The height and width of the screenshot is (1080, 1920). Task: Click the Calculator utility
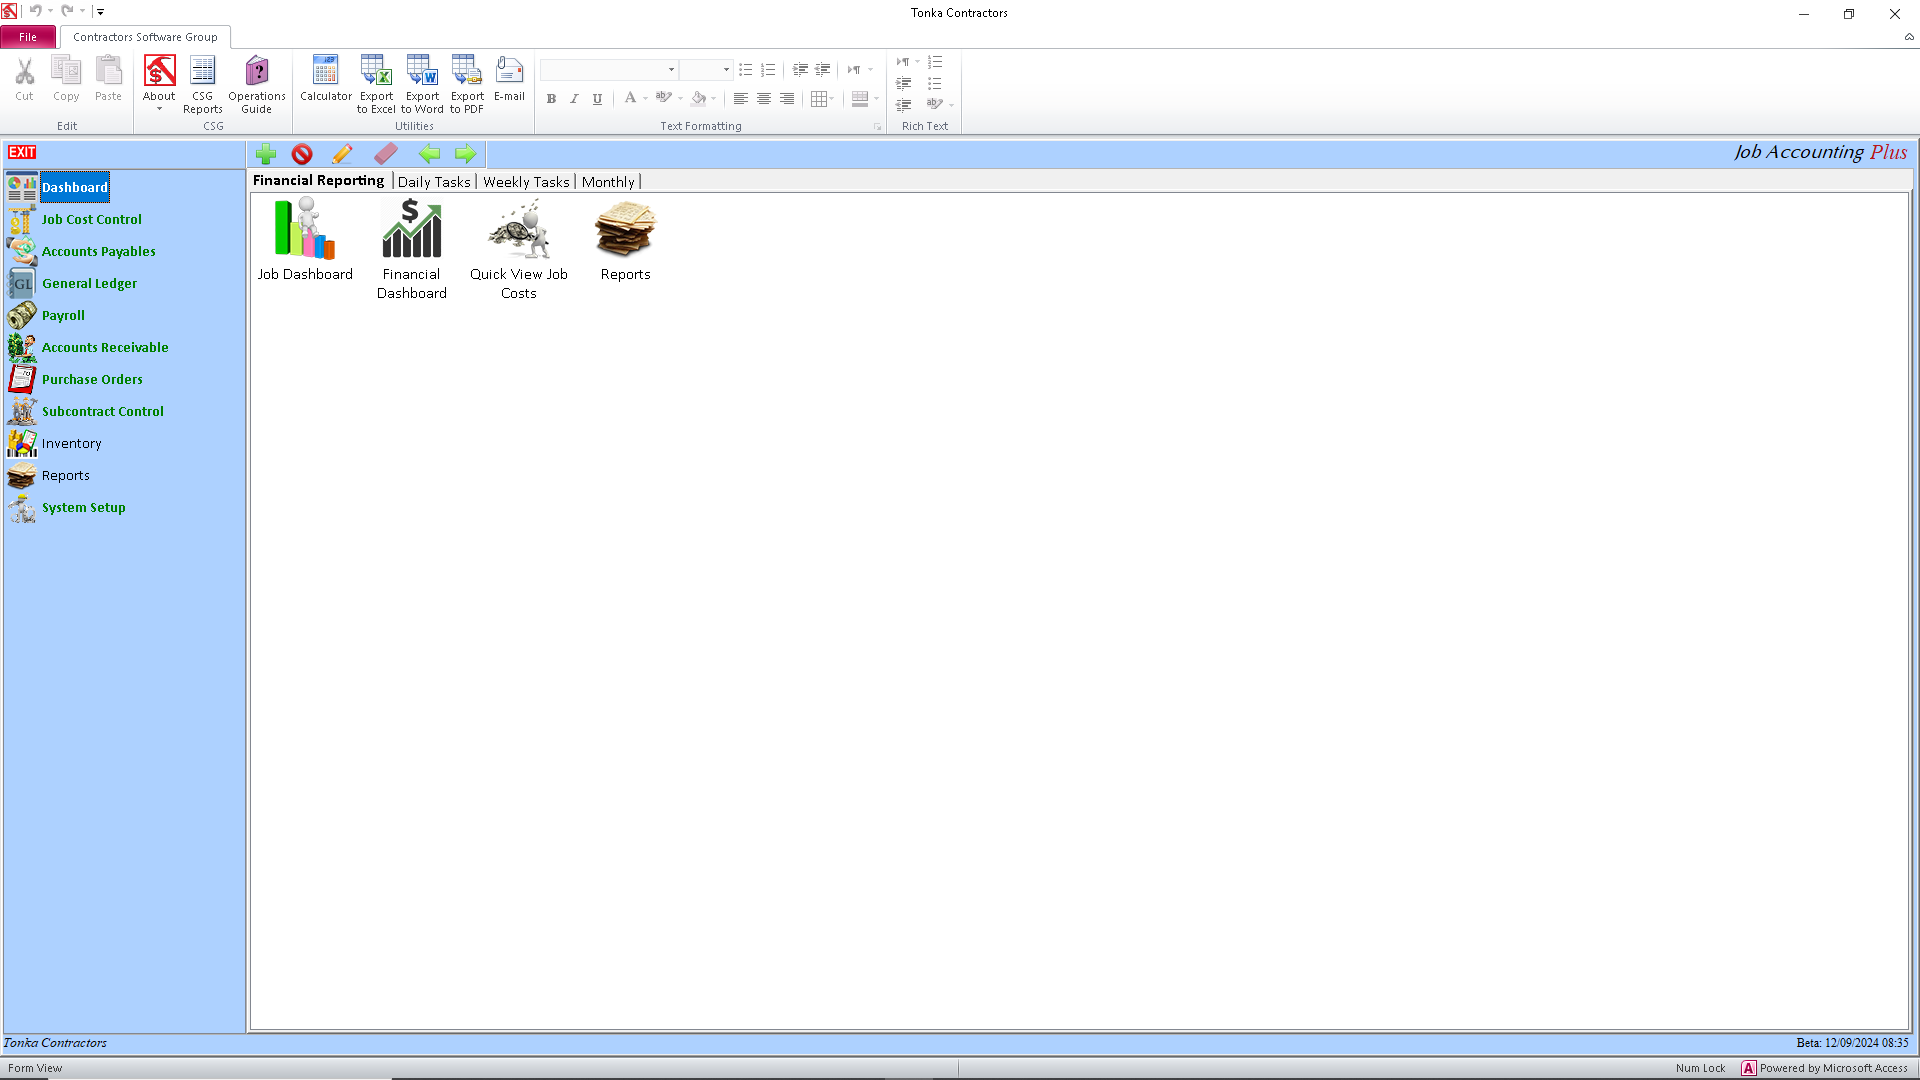pyautogui.click(x=325, y=80)
